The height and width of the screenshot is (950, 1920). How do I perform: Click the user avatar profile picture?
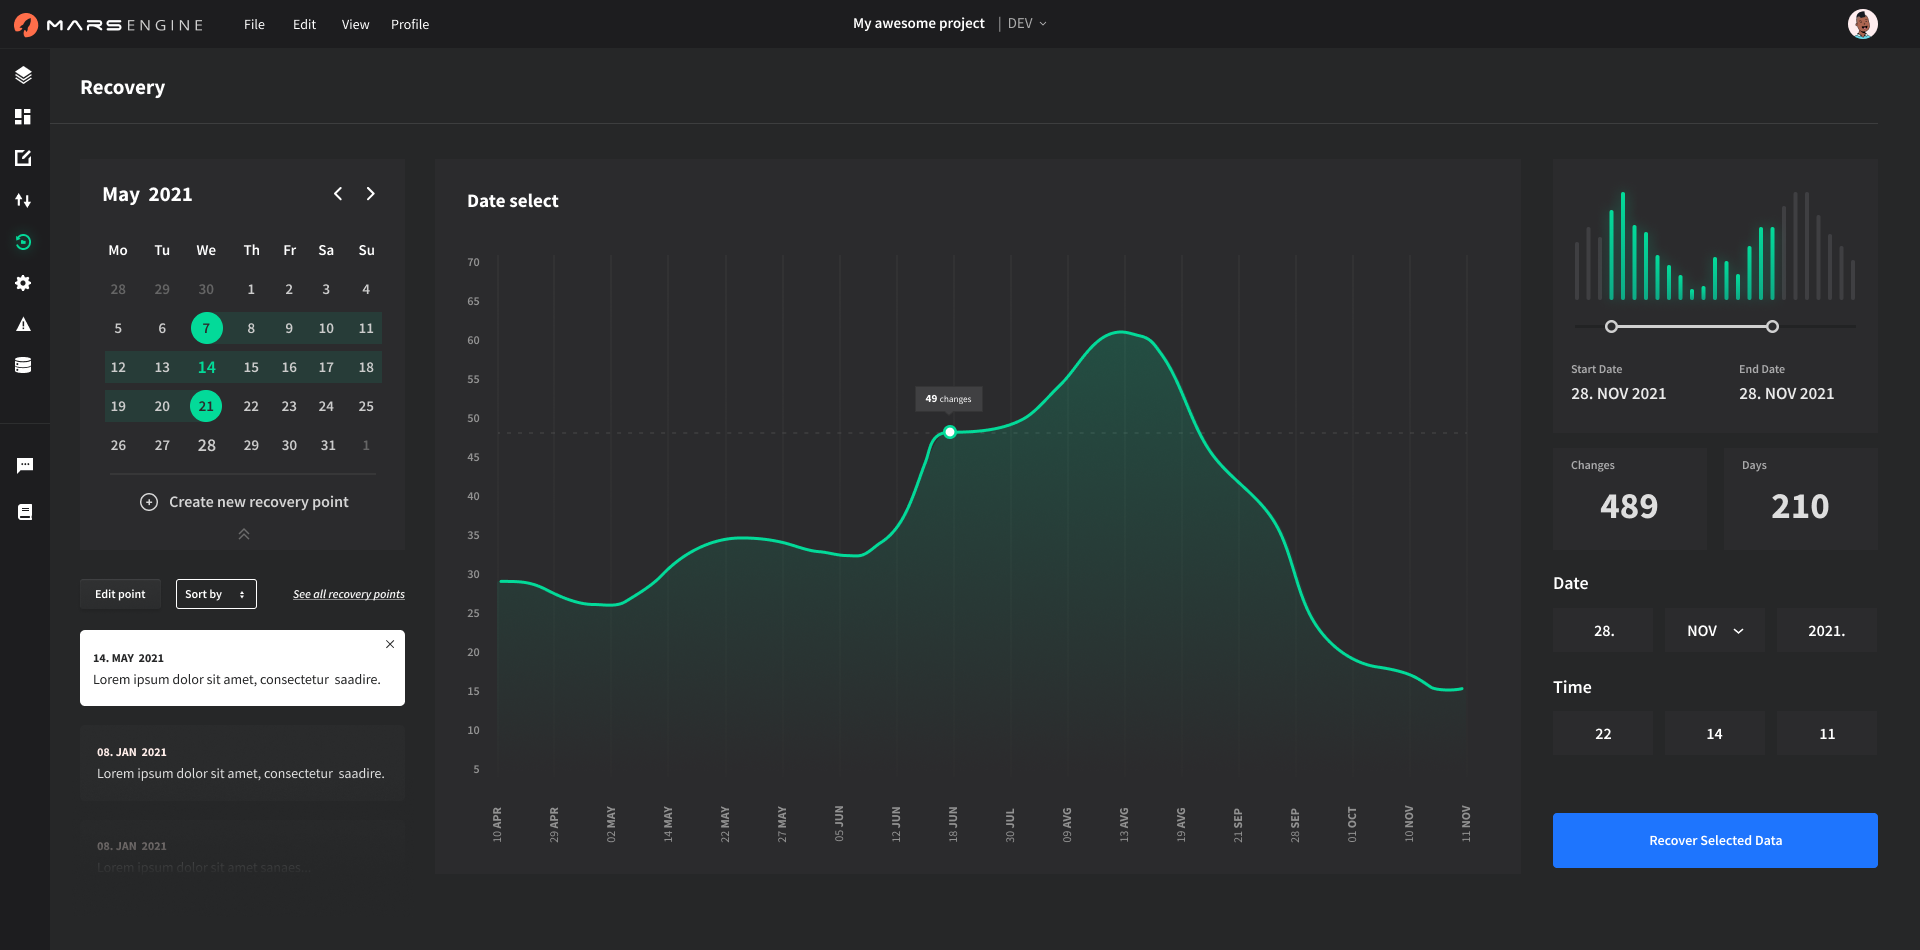click(x=1862, y=24)
